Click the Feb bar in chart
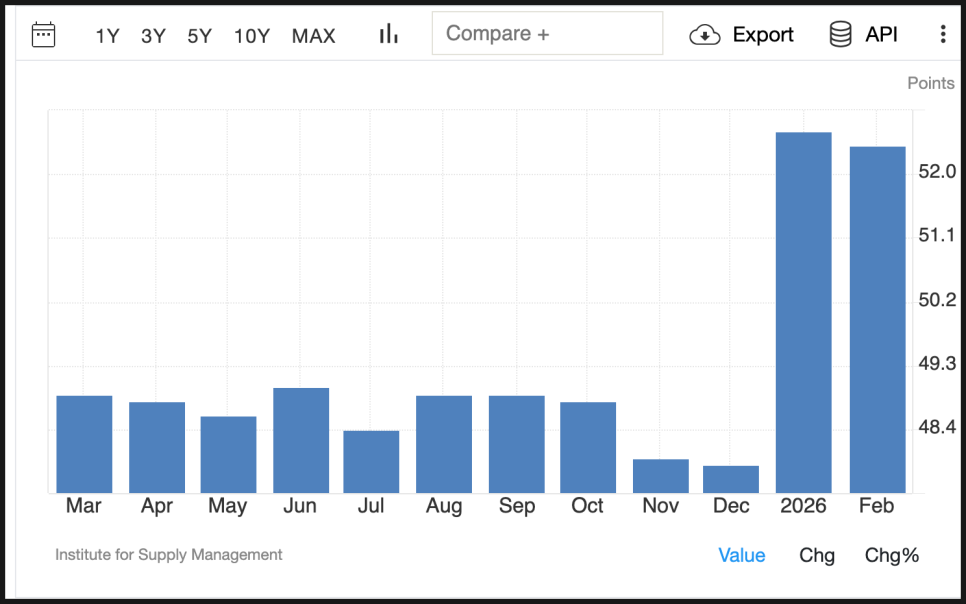This screenshot has width=966, height=604. tap(877, 320)
